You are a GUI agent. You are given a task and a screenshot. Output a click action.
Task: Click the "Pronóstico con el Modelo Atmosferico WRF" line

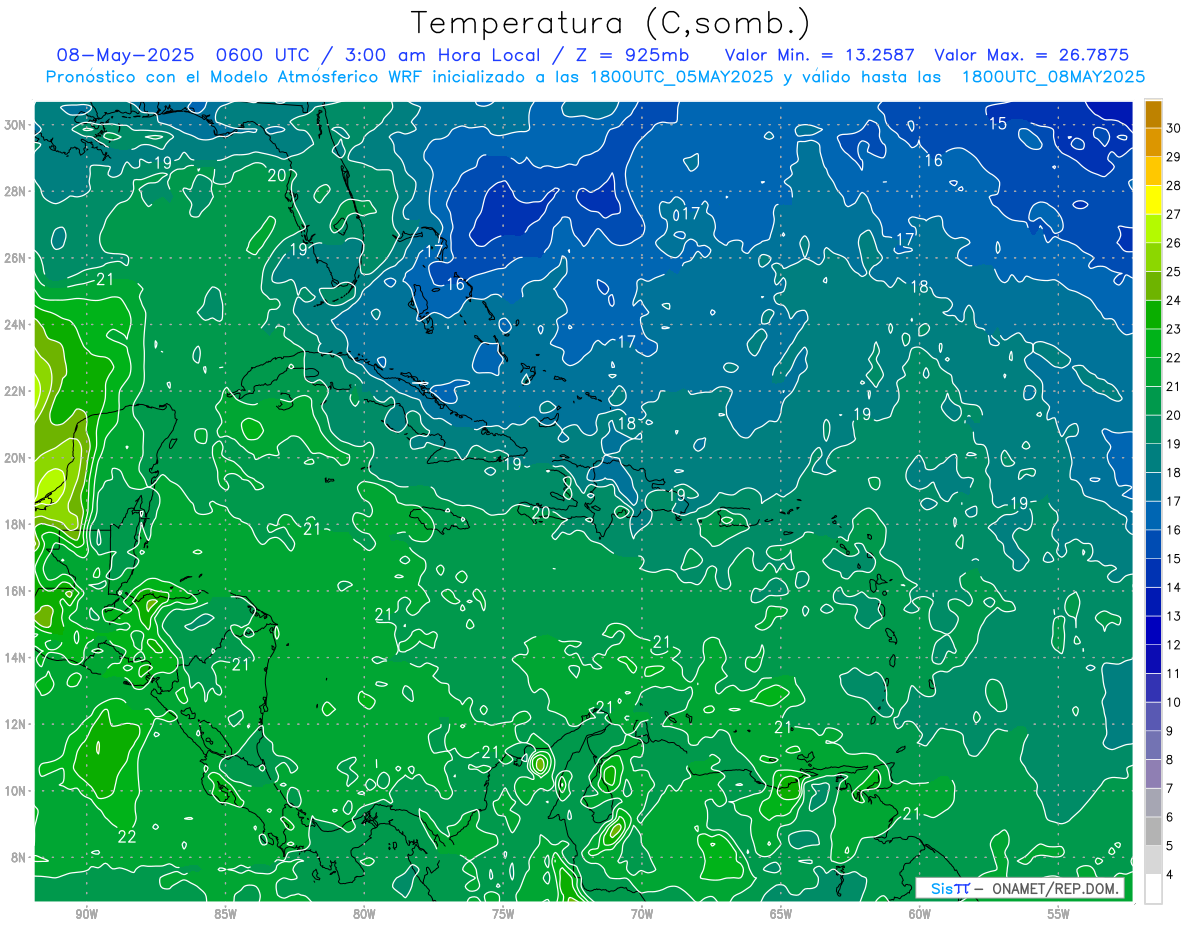[236, 77]
